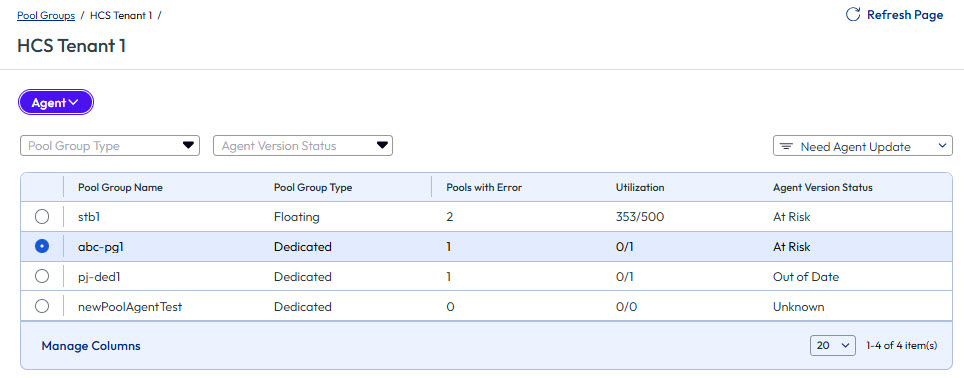
Task: Open Manage Columns
Action: pyautogui.click(x=91, y=346)
